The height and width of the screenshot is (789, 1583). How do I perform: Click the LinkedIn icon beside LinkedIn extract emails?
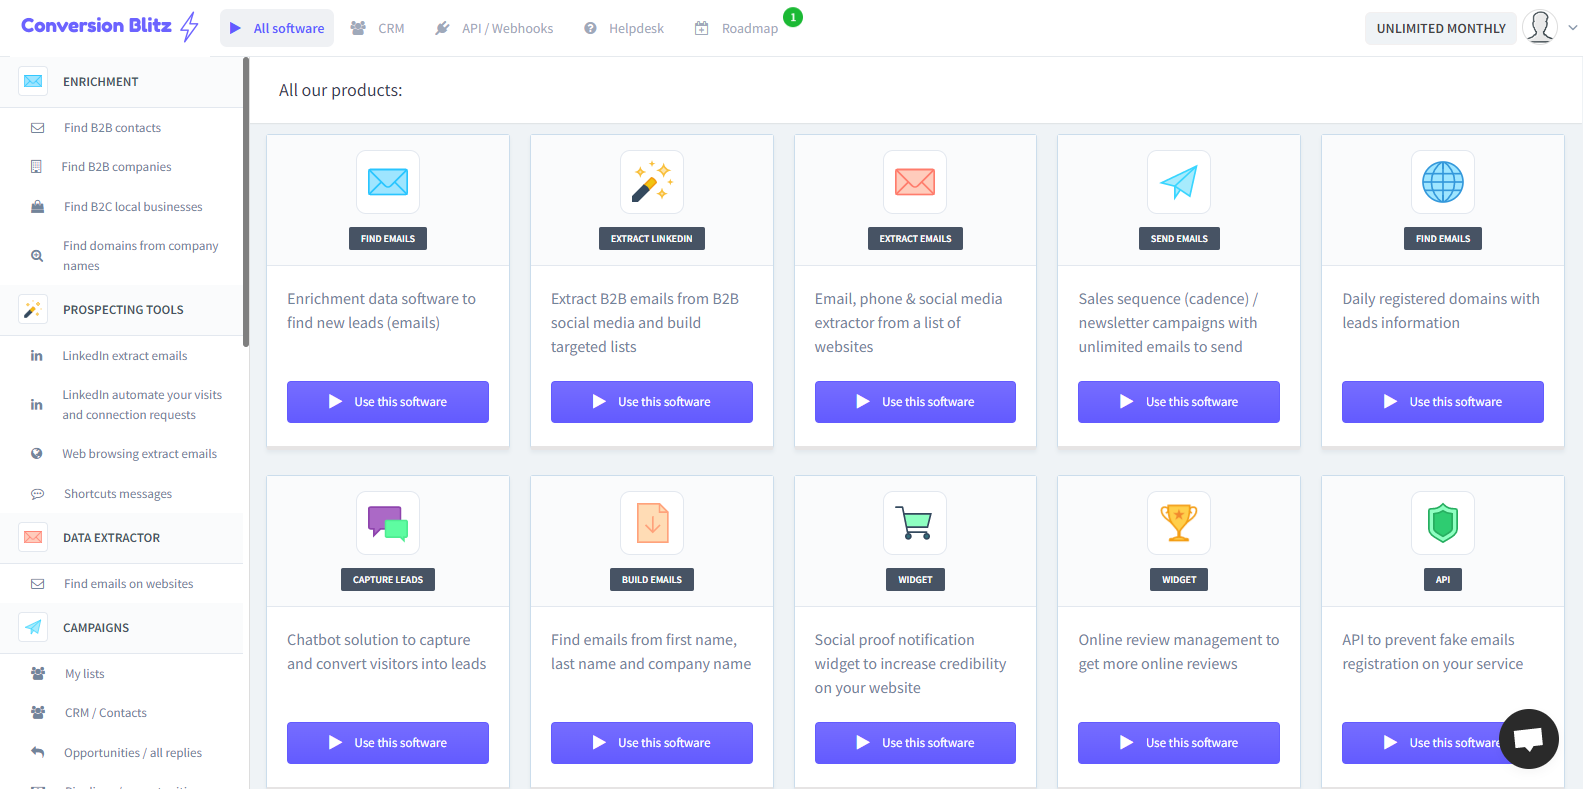point(37,356)
